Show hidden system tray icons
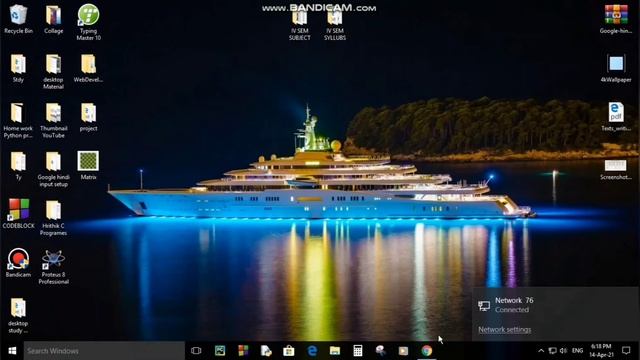 click(x=541, y=351)
